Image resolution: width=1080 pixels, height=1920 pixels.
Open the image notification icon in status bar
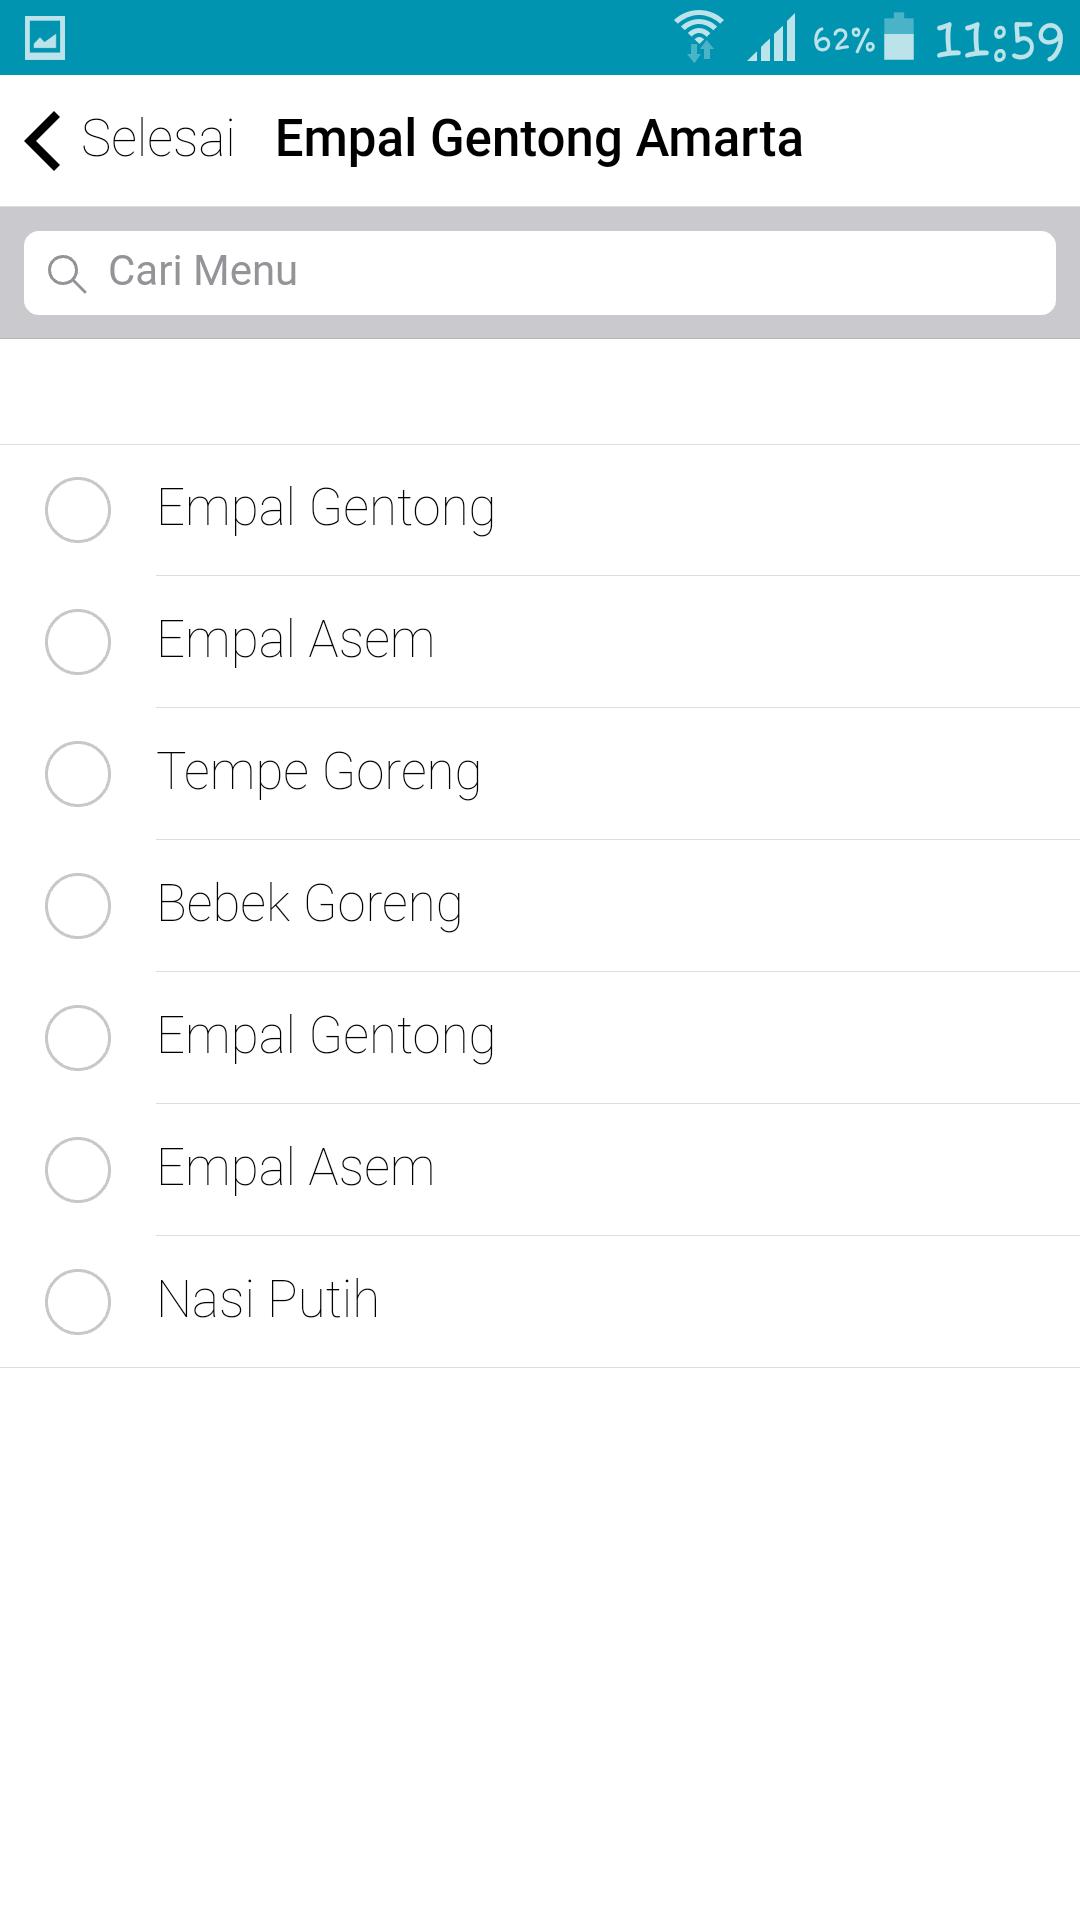[45, 38]
